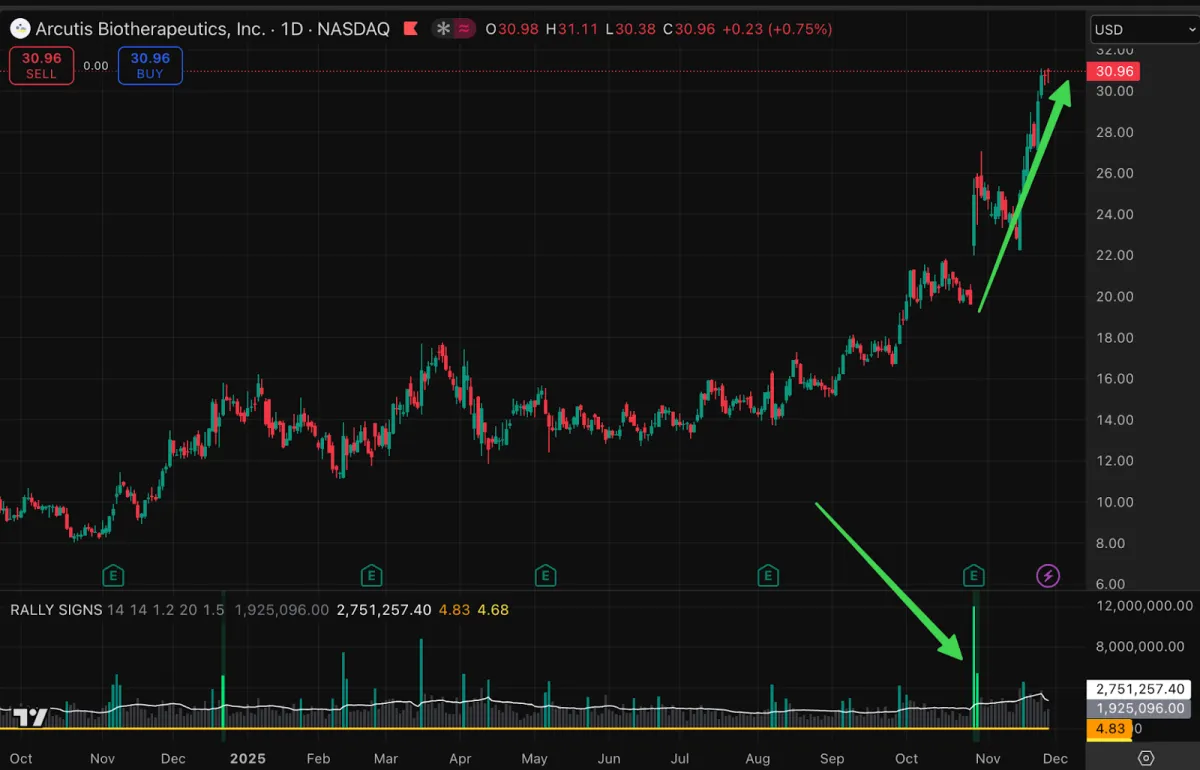This screenshot has height=770, width=1200.
Task: Open the earnings marker at late October 2025
Action: (x=974, y=575)
